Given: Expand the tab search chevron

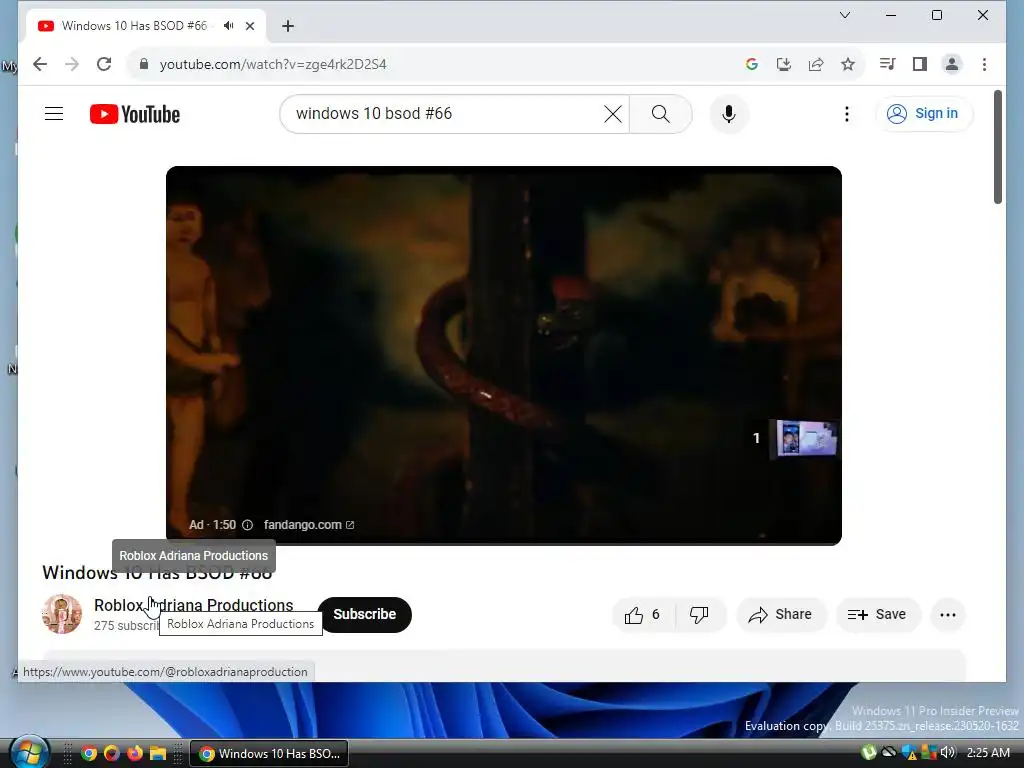Looking at the screenshot, I should (x=844, y=15).
